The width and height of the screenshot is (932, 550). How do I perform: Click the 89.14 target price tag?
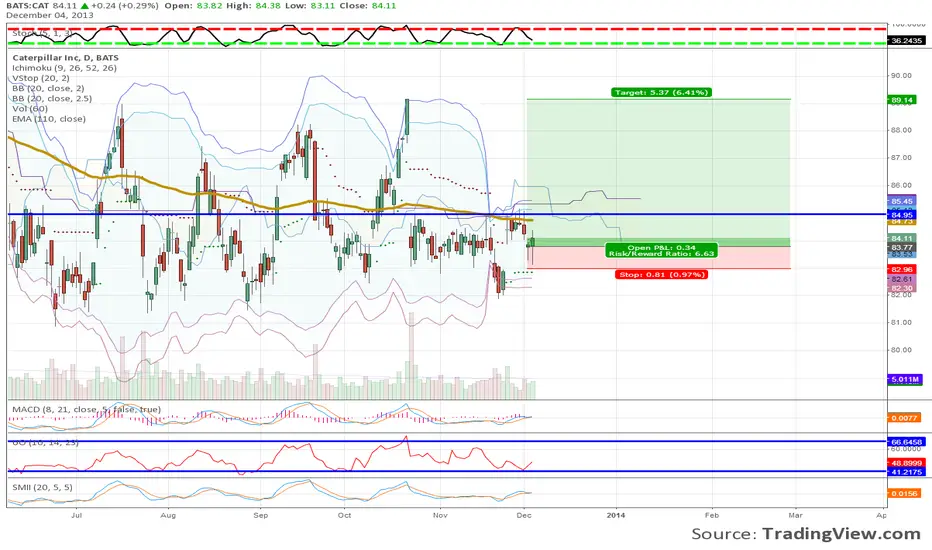[x=901, y=100]
